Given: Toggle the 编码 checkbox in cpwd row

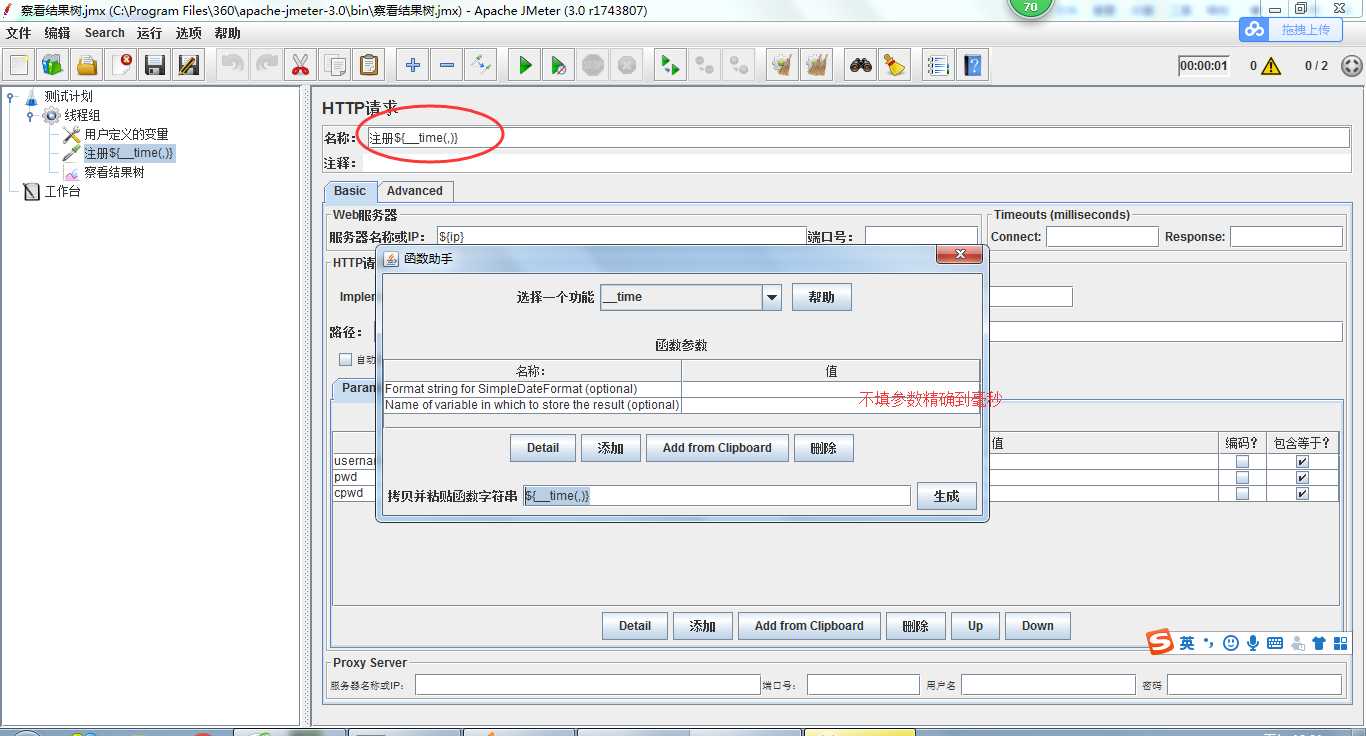Looking at the screenshot, I should pos(1242,494).
